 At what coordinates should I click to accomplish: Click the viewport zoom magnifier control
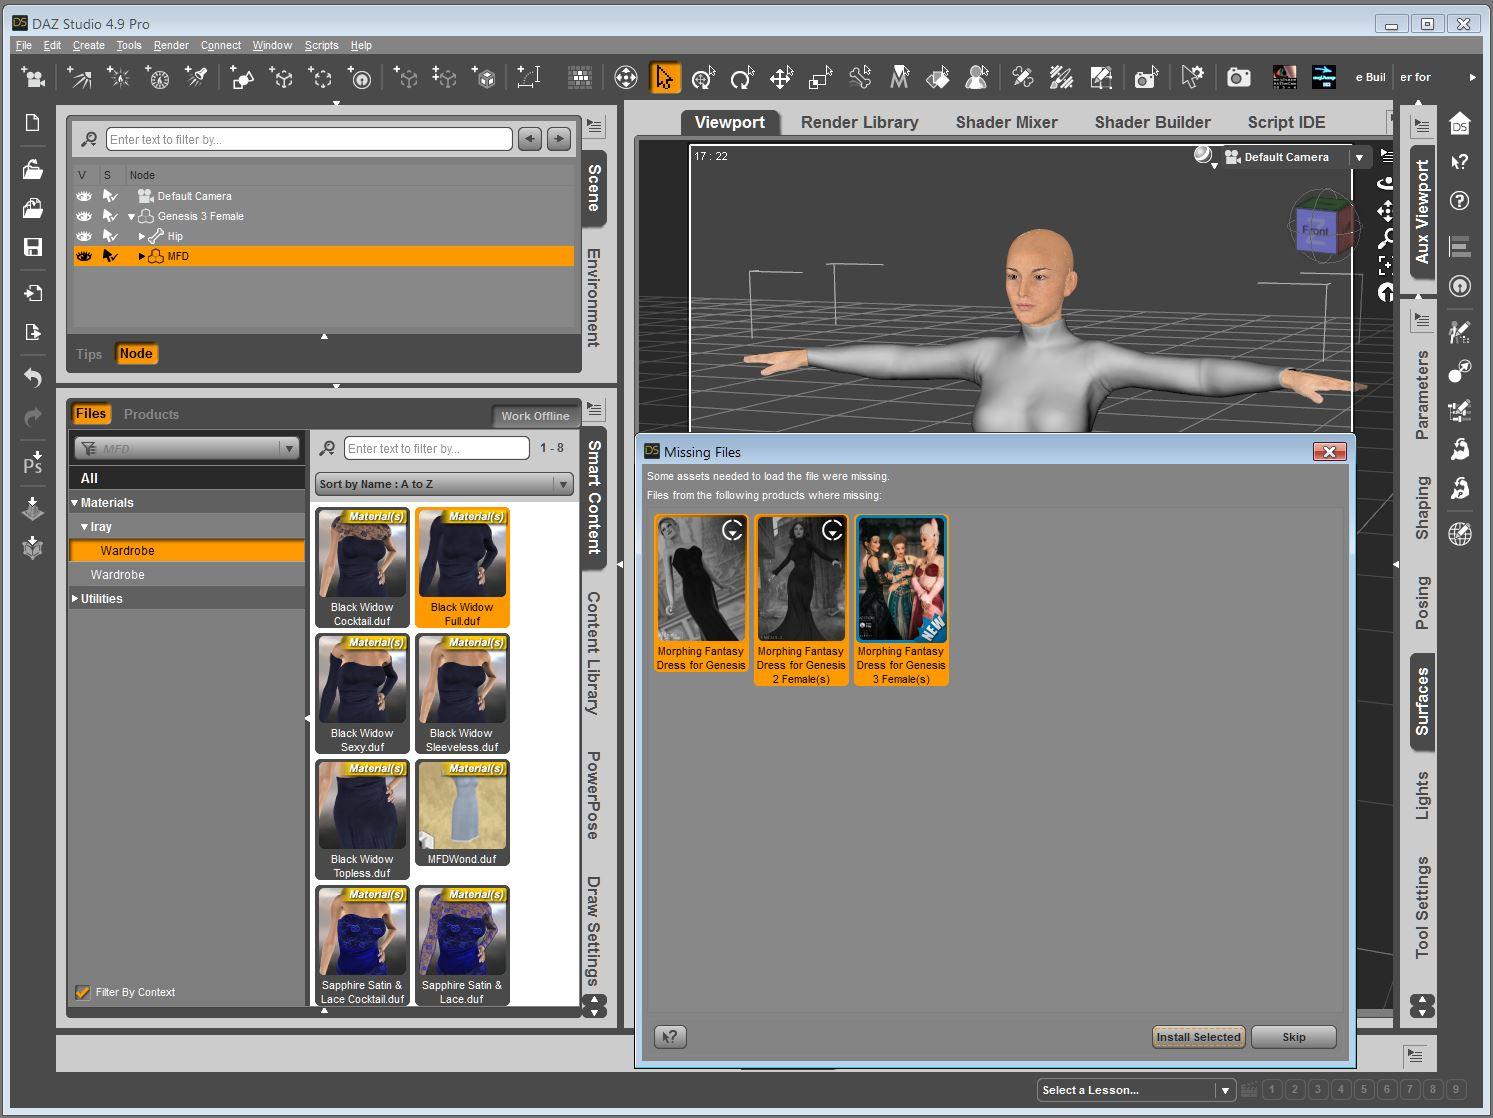point(1386,238)
